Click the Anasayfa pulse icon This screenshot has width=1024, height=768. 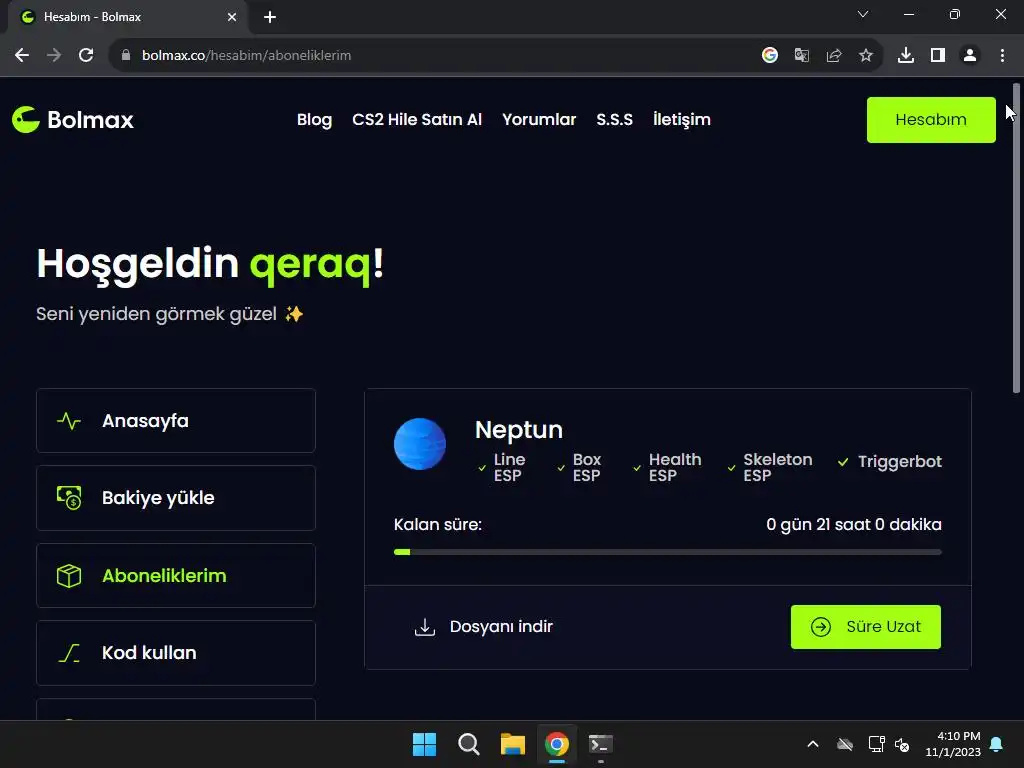tap(69, 421)
